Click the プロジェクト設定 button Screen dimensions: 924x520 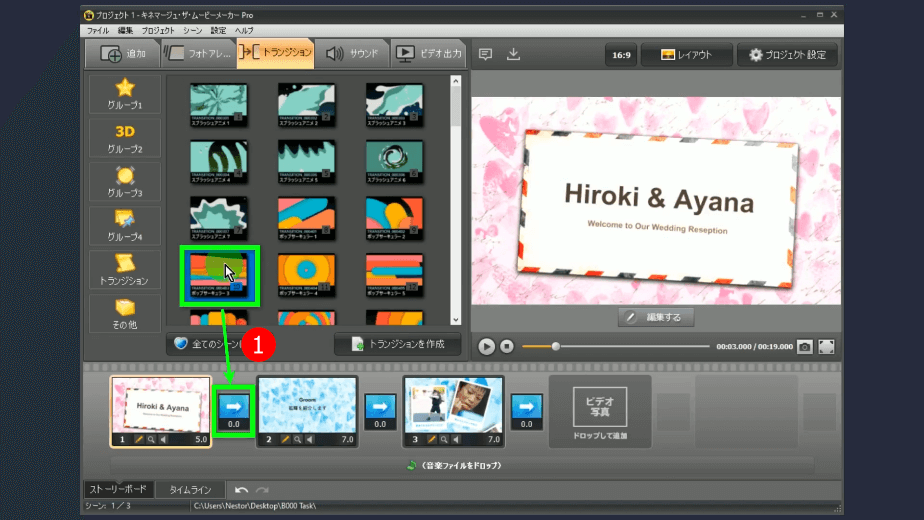[x=786, y=54]
